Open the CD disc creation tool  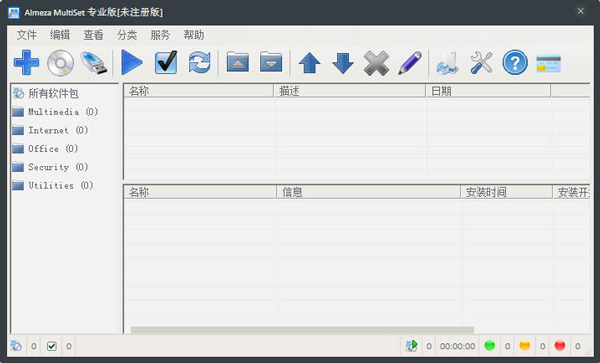[60, 62]
